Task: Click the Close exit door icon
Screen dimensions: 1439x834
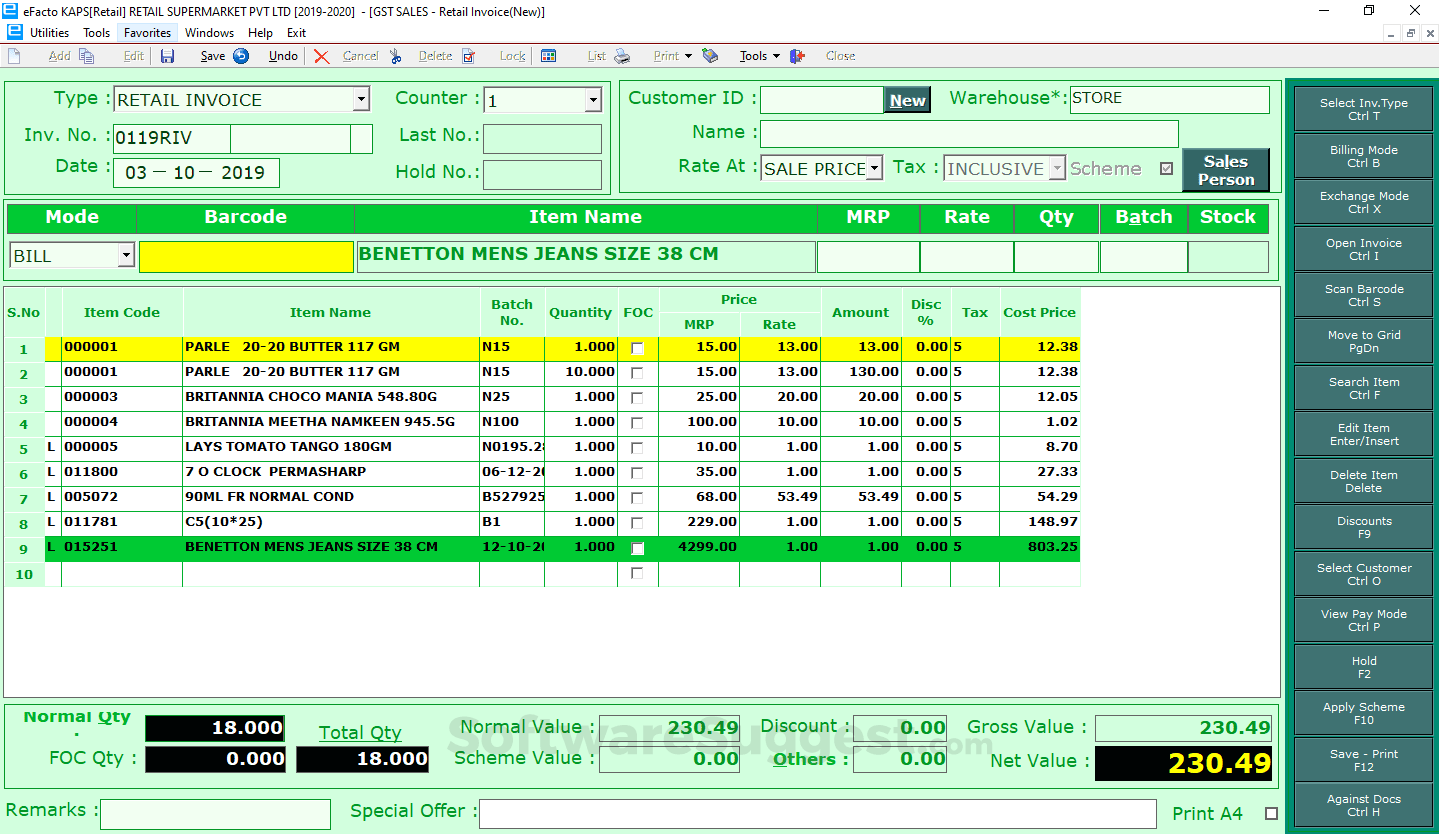Action: [797, 56]
